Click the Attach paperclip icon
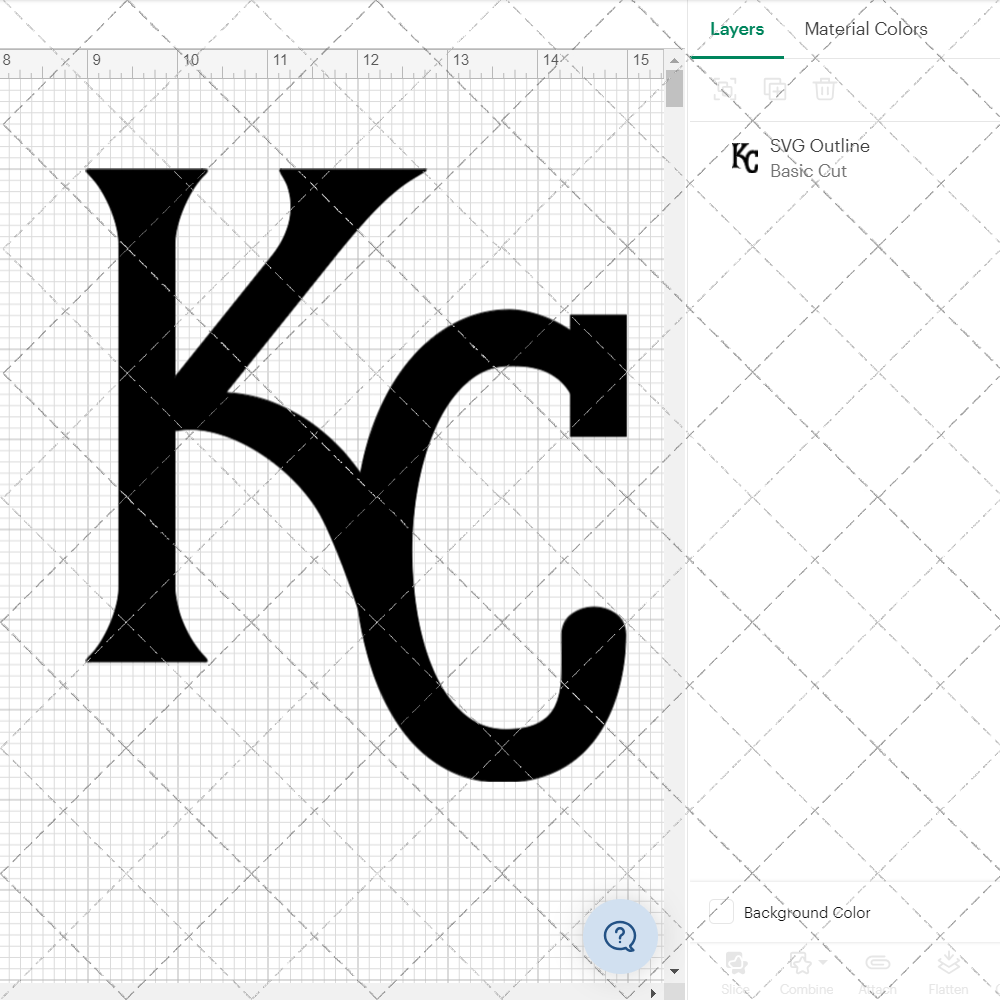This screenshot has height=1000, width=1000. click(x=878, y=962)
